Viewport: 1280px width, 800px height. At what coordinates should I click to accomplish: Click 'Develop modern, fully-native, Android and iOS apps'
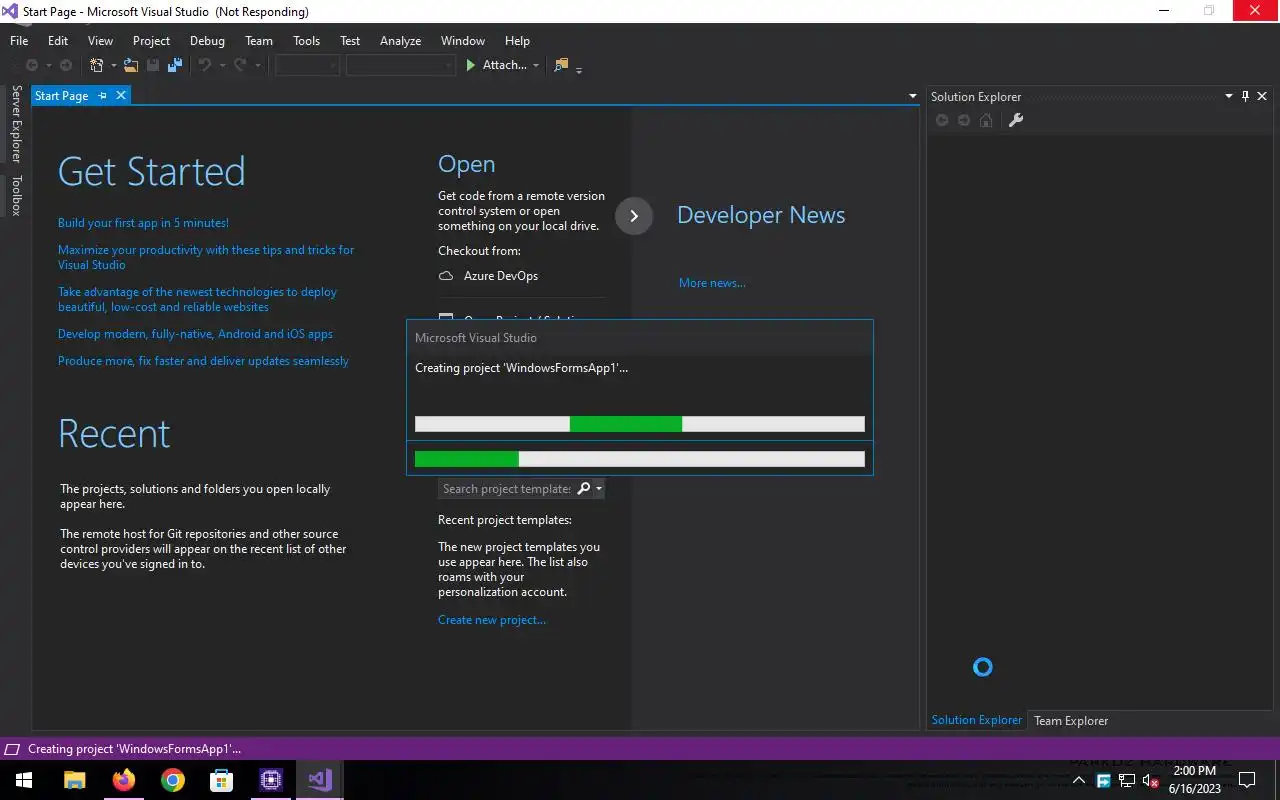(195, 334)
